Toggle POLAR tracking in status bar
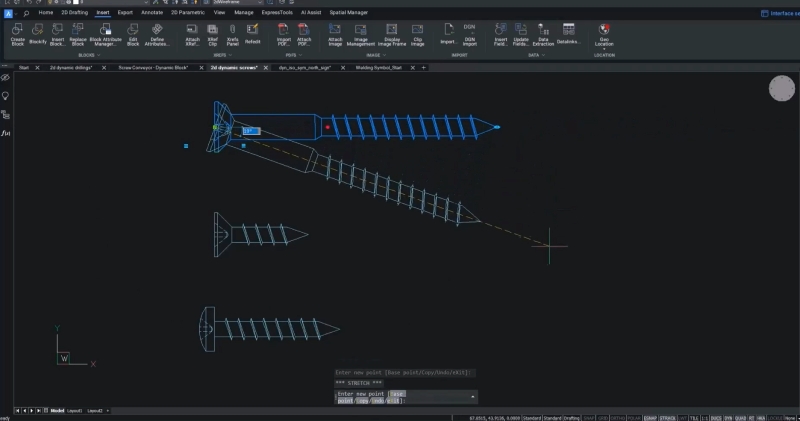Image resolution: width=800 pixels, height=421 pixels. [634, 418]
